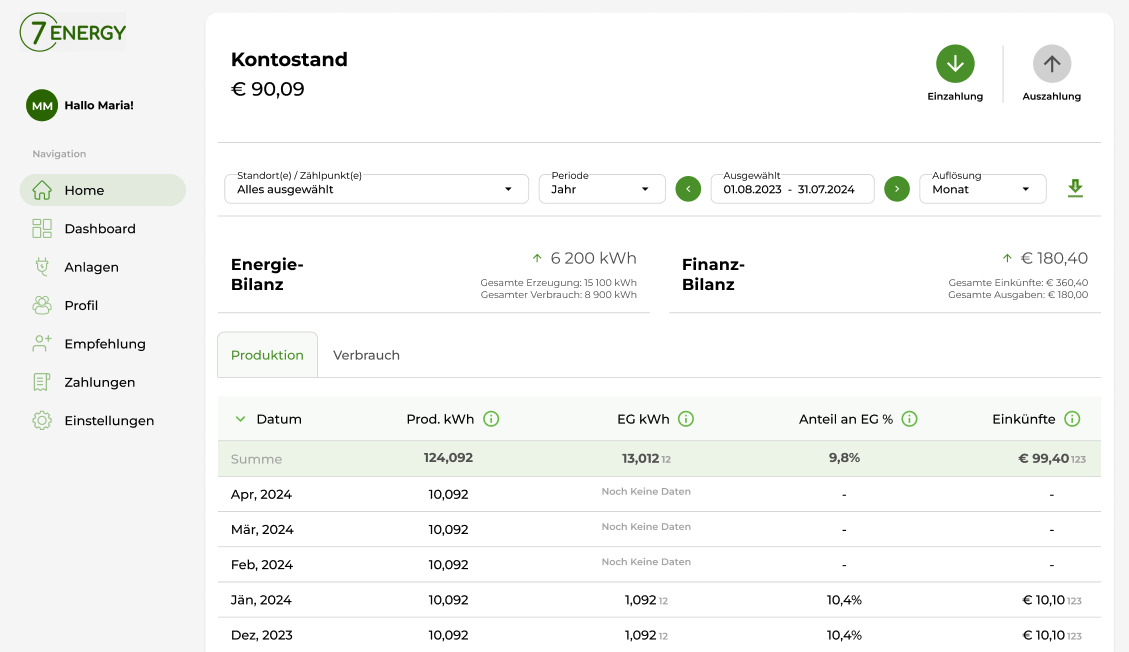Click the Einzahlung button

pos(955,62)
